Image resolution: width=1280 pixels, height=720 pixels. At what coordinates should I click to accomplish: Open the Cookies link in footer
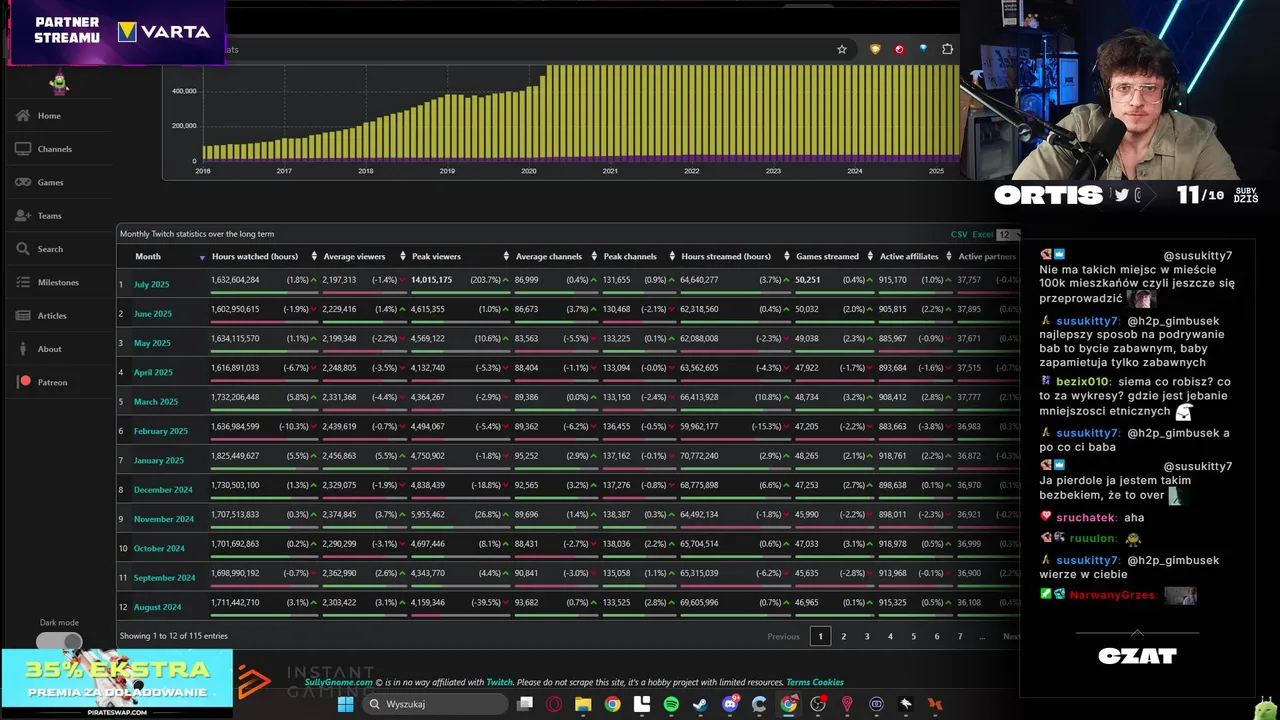tap(828, 682)
